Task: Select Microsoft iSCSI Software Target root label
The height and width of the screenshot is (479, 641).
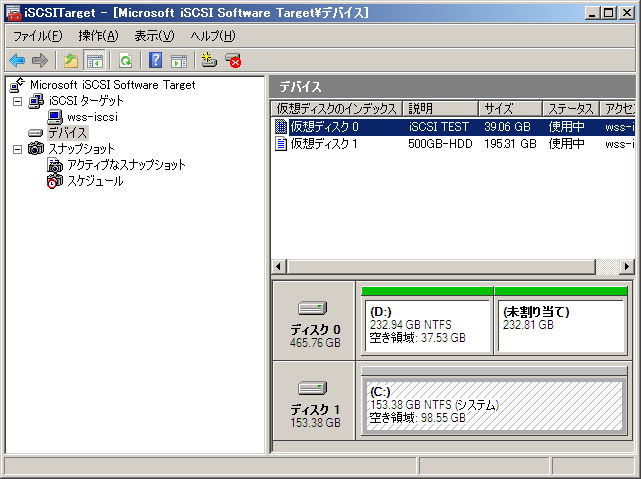Action: (112, 85)
